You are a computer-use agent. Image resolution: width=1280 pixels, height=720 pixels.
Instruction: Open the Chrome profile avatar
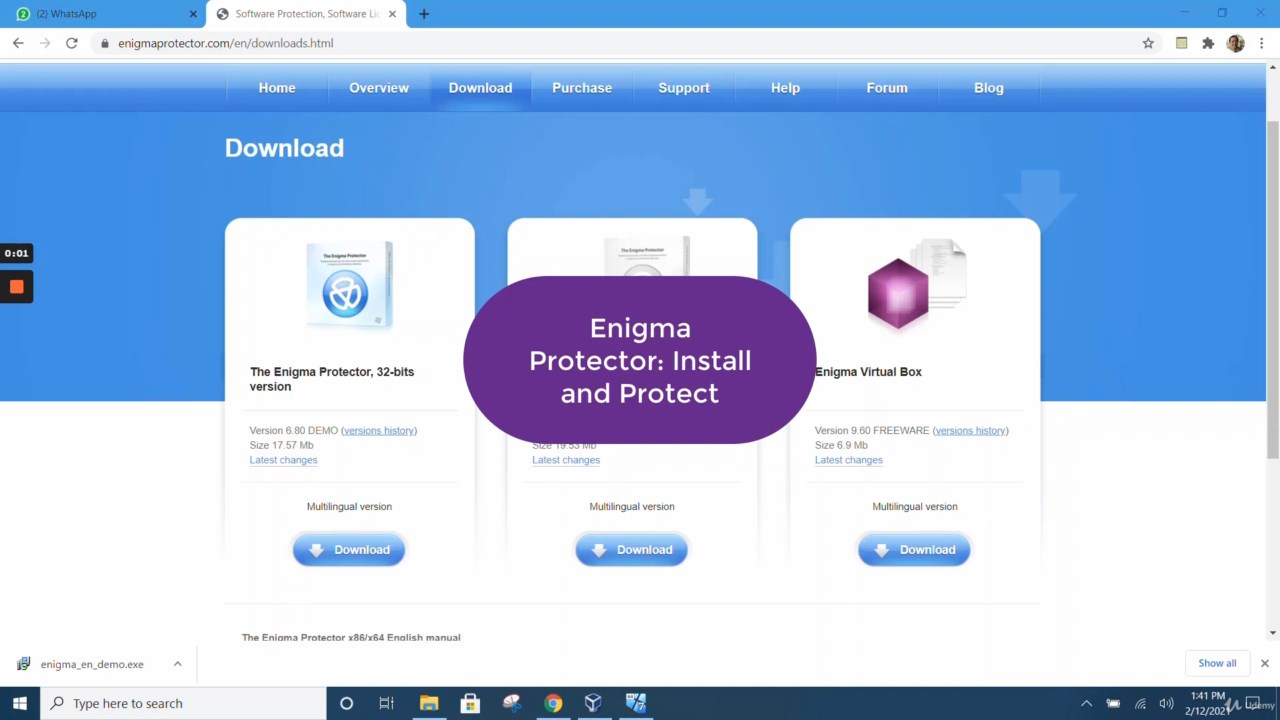coord(1236,43)
